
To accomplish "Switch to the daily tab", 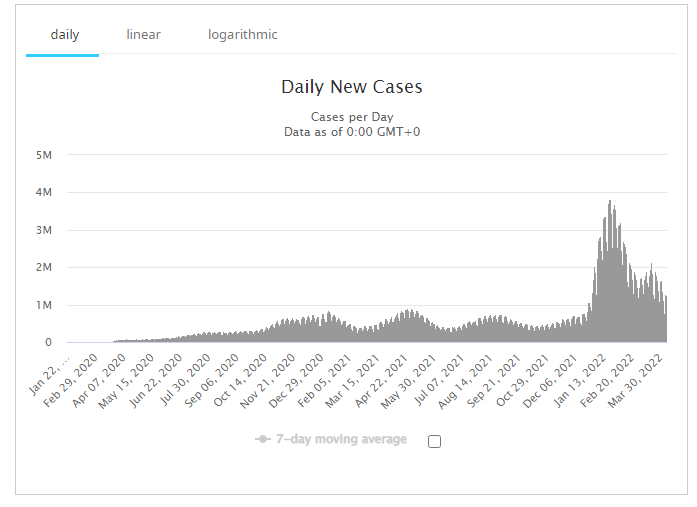I will [x=64, y=35].
